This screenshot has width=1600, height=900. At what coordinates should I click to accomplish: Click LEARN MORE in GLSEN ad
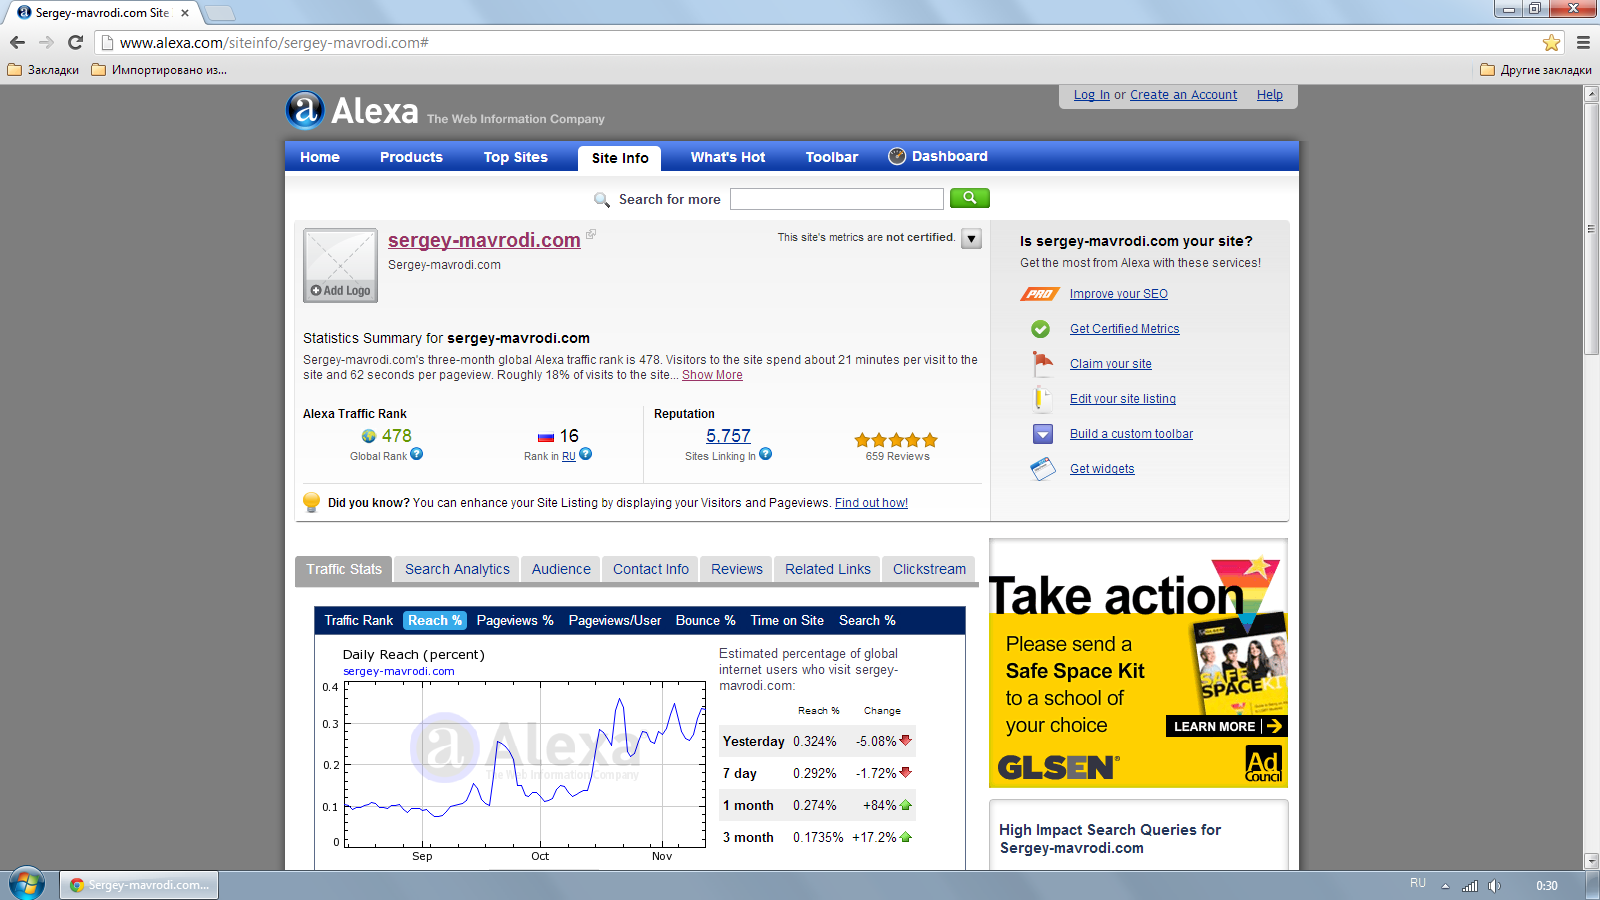click(1226, 726)
